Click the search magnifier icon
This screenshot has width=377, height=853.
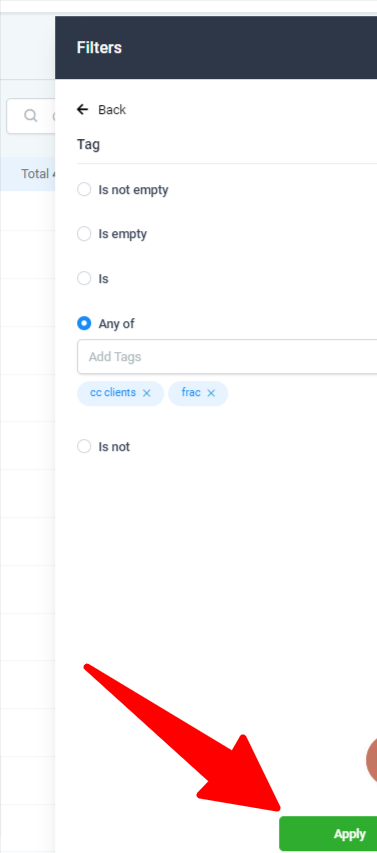(31, 116)
